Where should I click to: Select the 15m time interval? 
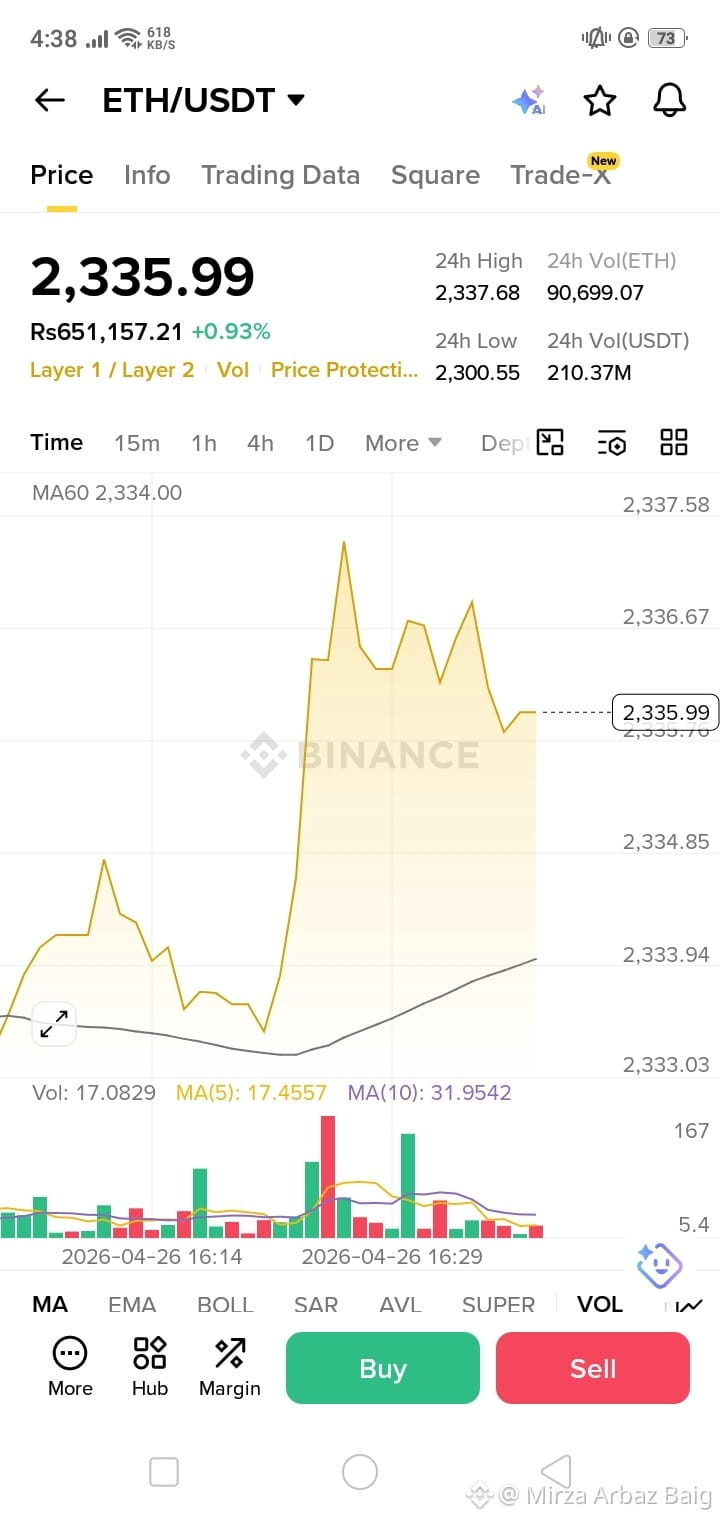(x=137, y=443)
